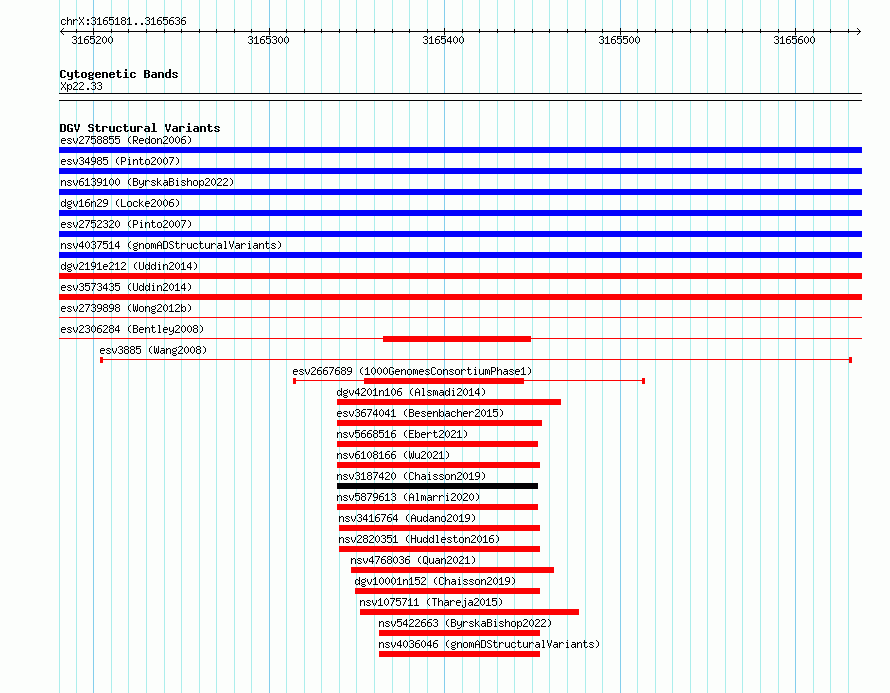Click the red bar under nsv5879613 (Almarri2020)

pyautogui.click(x=437, y=507)
